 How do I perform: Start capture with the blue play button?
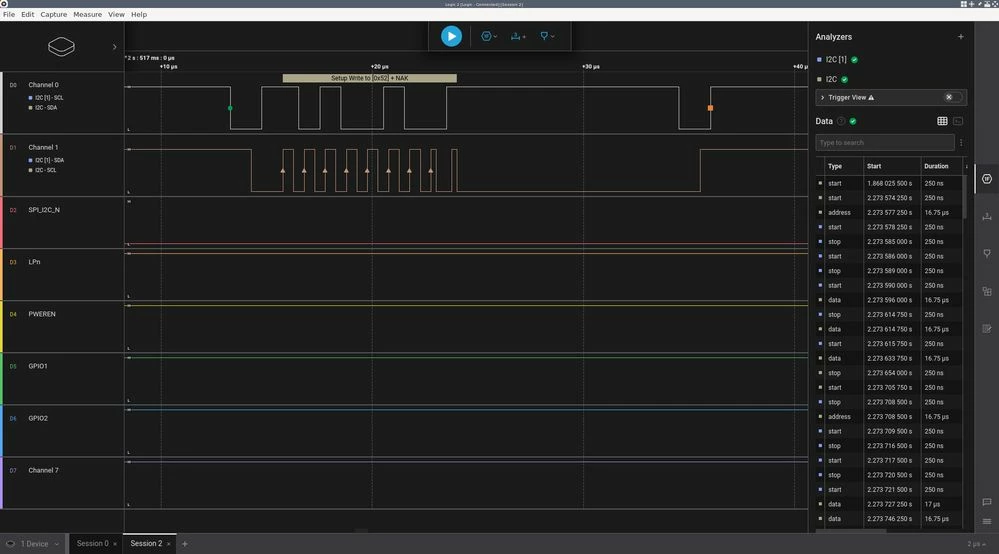coord(451,36)
